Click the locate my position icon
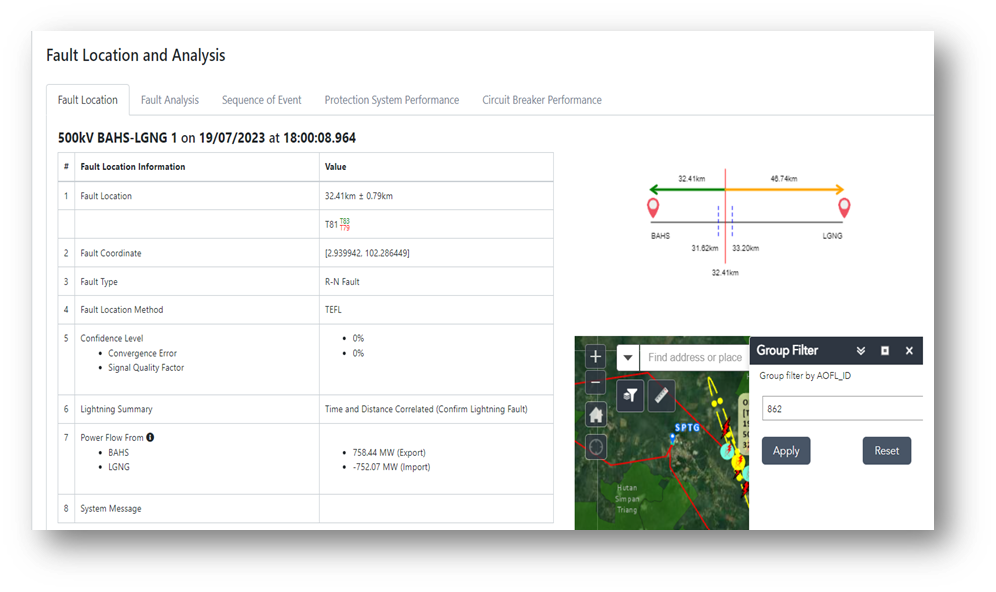Image resolution: width=996 pixels, height=592 pixels. 596,446
